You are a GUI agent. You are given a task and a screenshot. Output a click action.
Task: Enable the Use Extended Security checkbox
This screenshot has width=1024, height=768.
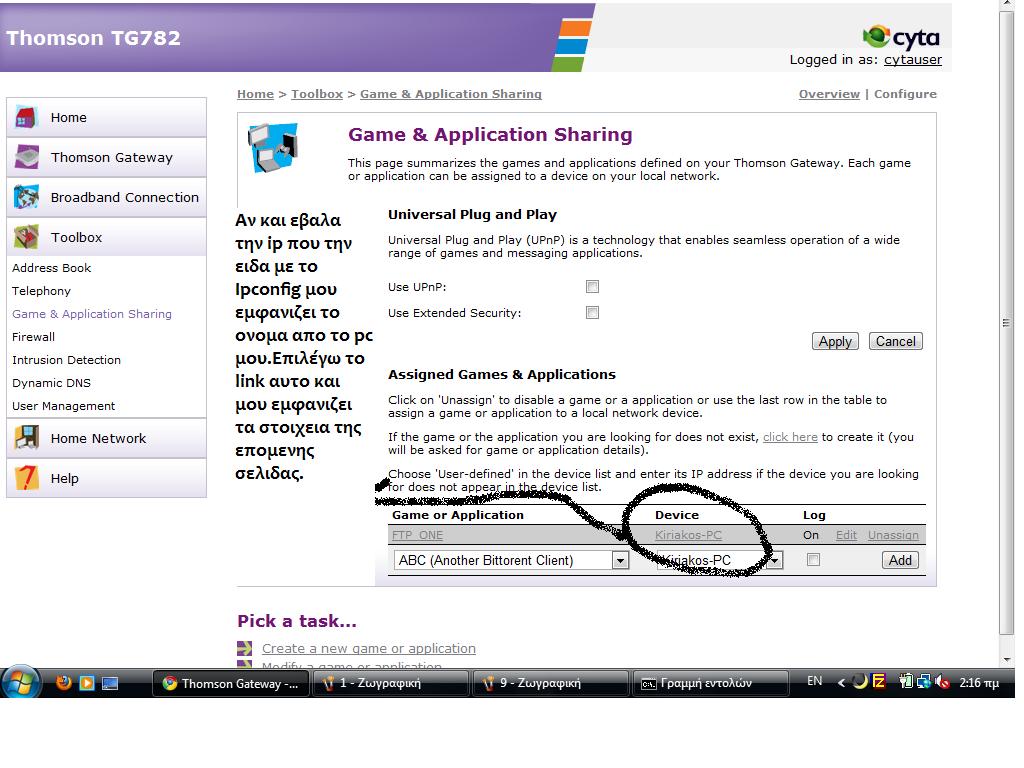click(x=592, y=313)
